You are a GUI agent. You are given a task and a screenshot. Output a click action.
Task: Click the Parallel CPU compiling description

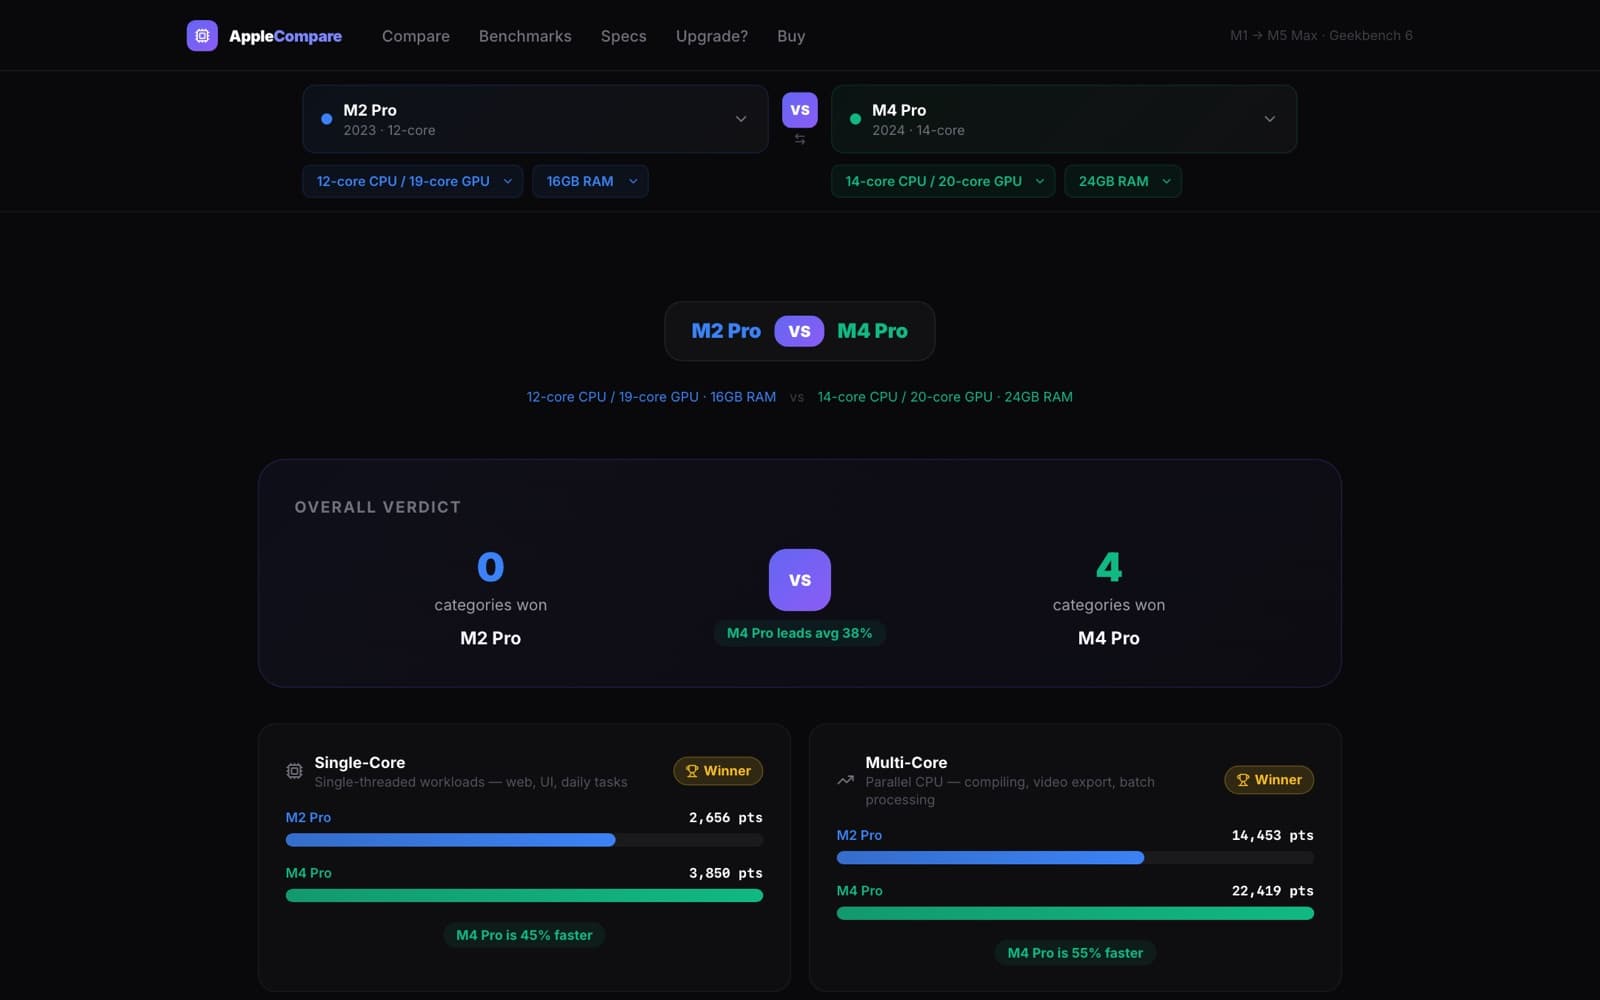click(1010, 791)
